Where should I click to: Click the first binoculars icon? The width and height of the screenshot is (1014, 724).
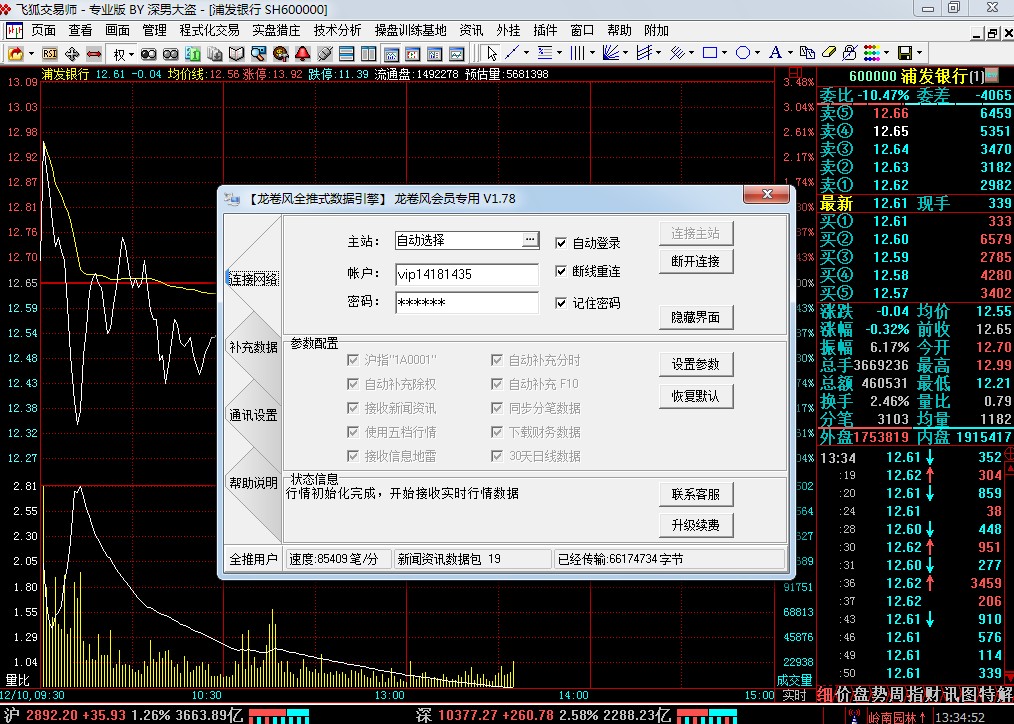coord(149,54)
